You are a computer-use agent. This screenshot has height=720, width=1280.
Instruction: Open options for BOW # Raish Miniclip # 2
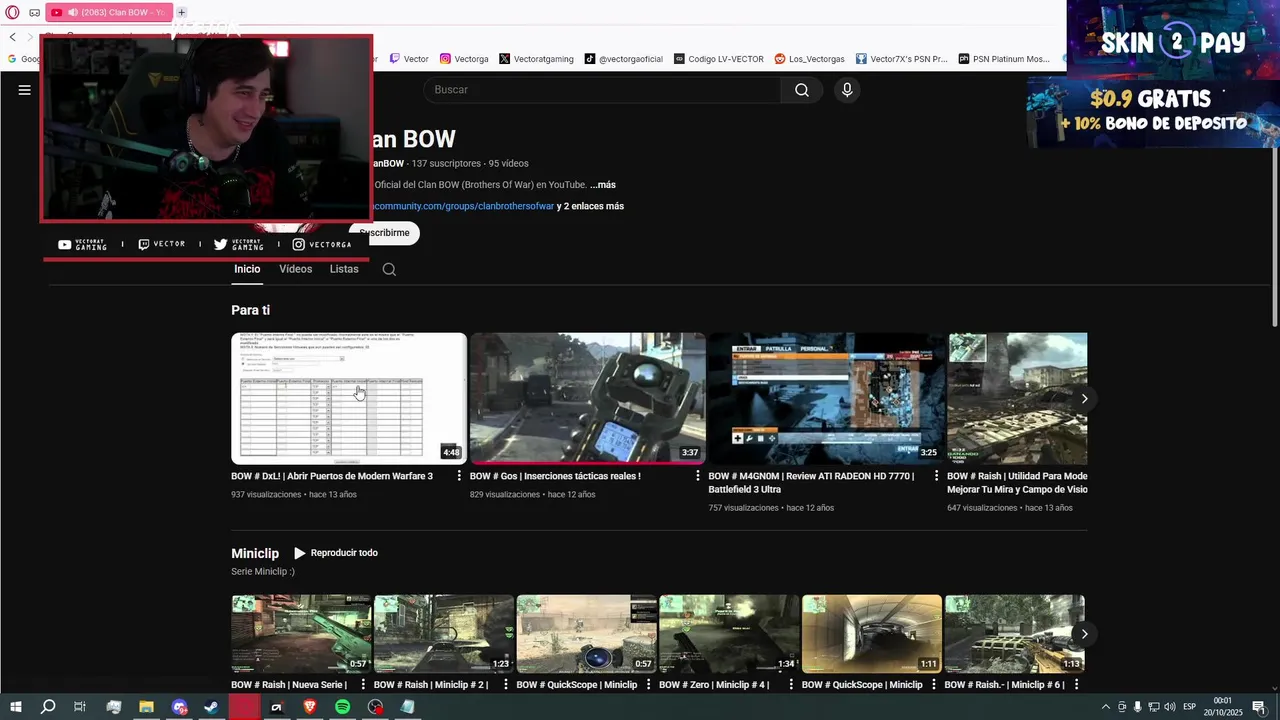tap(506, 685)
